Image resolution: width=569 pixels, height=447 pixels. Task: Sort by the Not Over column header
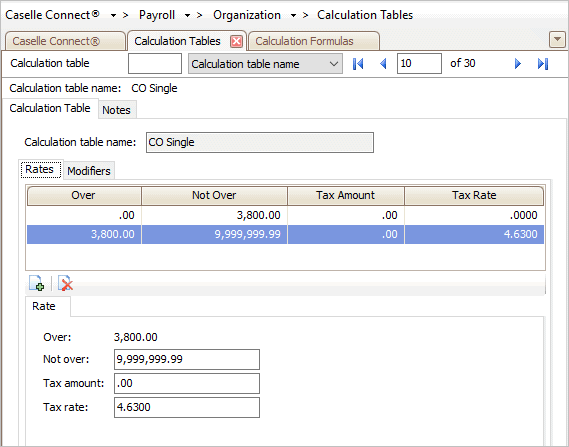pos(214,196)
